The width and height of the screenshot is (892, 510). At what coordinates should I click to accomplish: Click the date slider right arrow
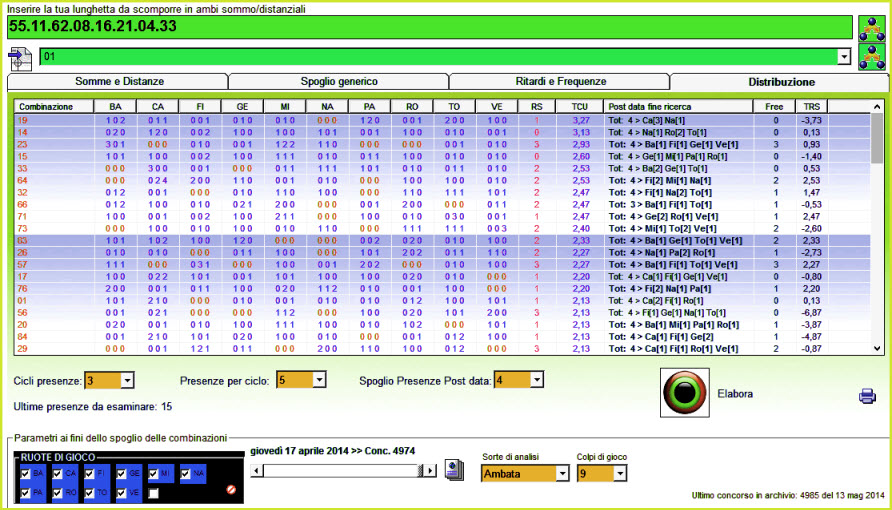point(430,471)
